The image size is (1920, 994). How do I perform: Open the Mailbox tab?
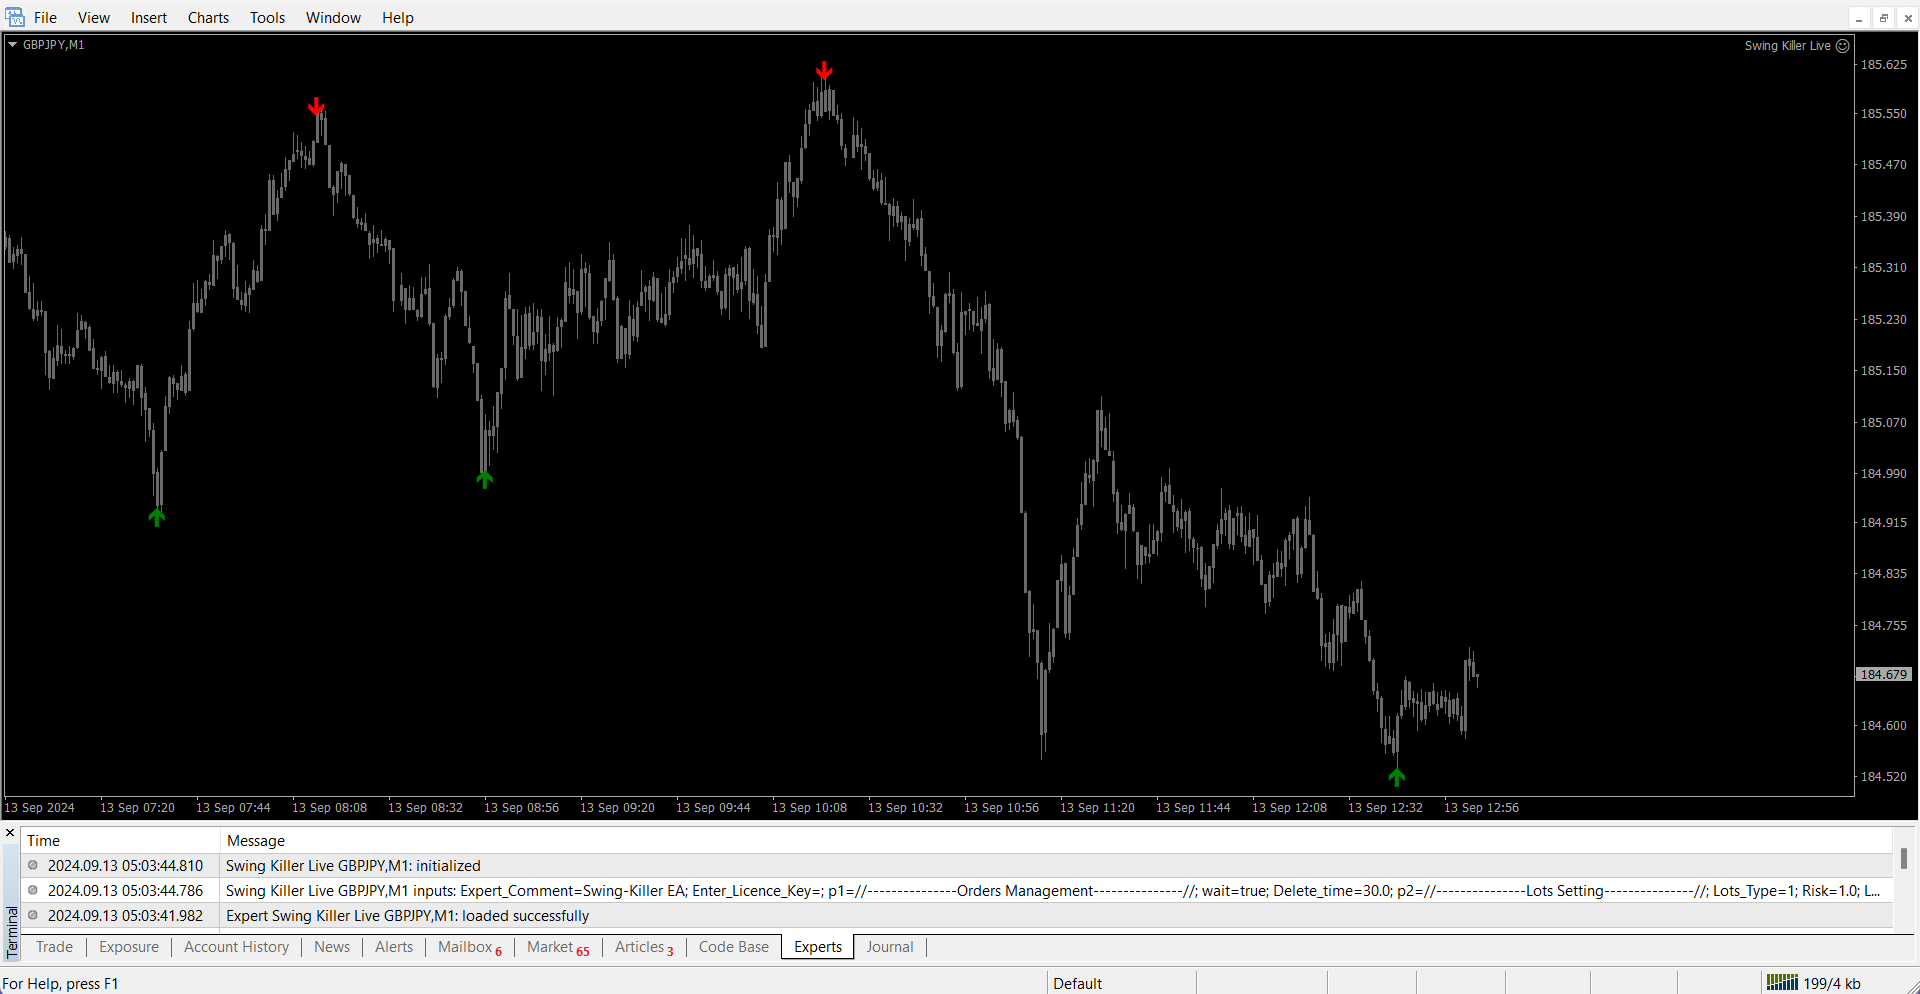click(465, 947)
